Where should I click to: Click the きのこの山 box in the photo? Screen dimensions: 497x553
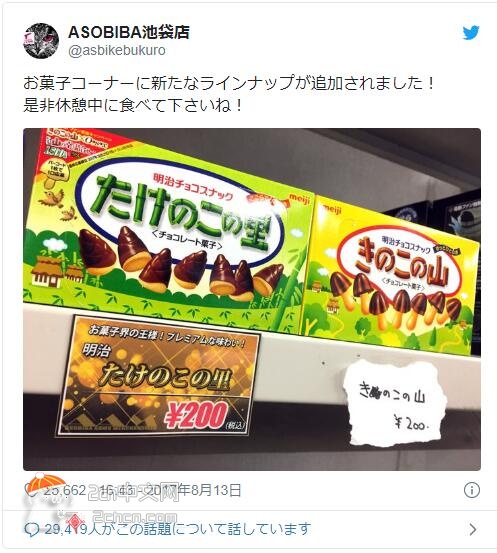392,277
